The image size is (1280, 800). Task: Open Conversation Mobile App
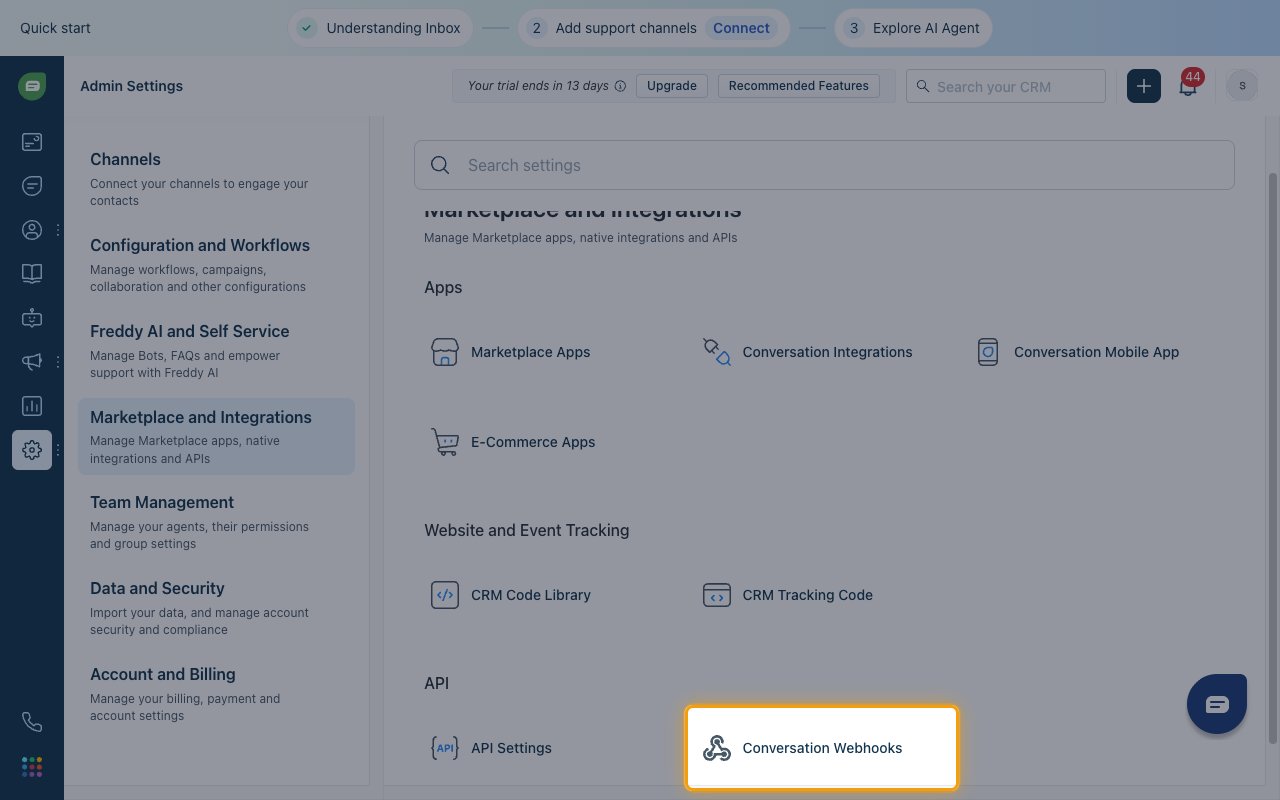click(x=1077, y=352)
